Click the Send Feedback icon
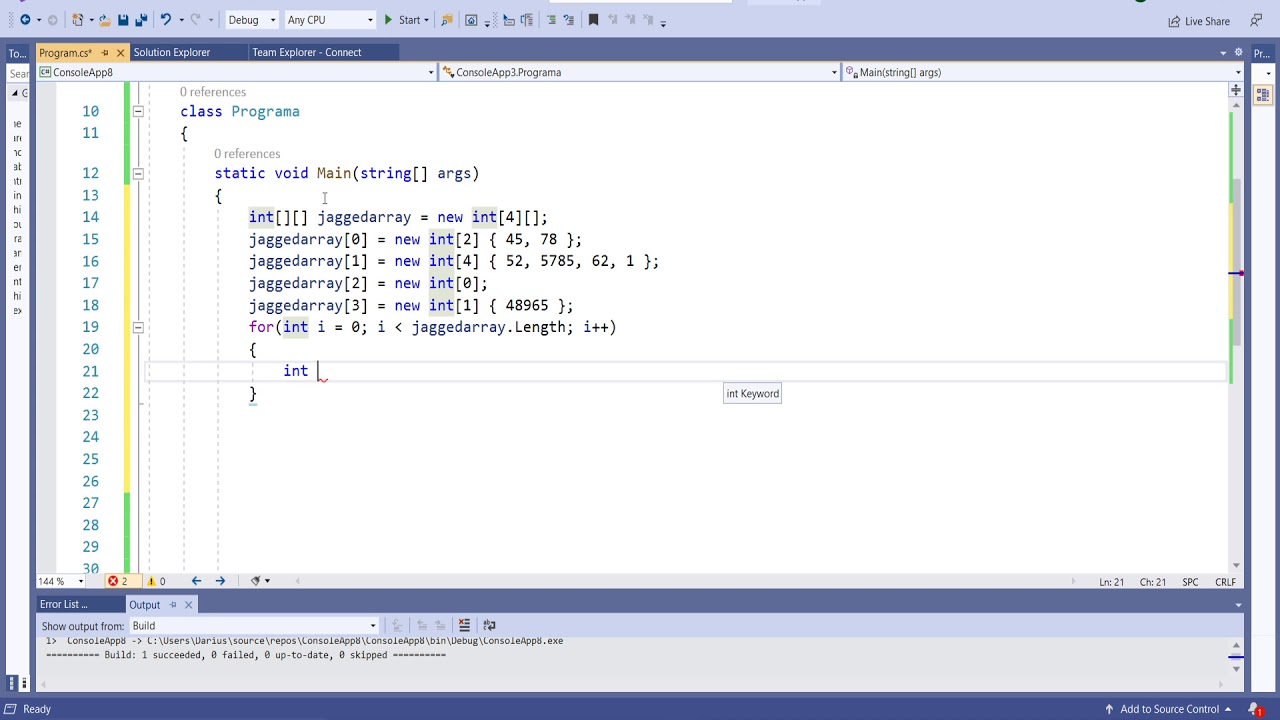The height and width of the screenshot is (720, 1280). coord(1256,21)
